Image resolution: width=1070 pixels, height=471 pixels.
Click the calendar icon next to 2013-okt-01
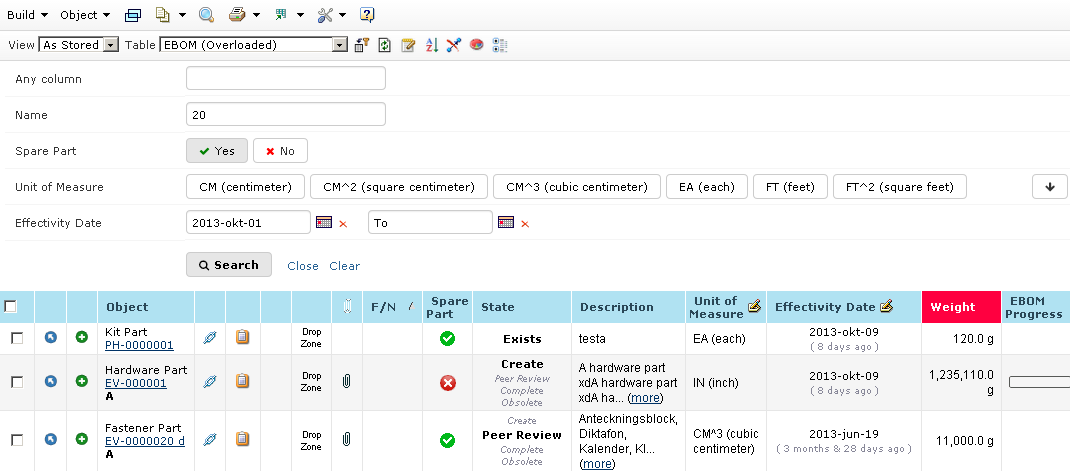(323, 222)
